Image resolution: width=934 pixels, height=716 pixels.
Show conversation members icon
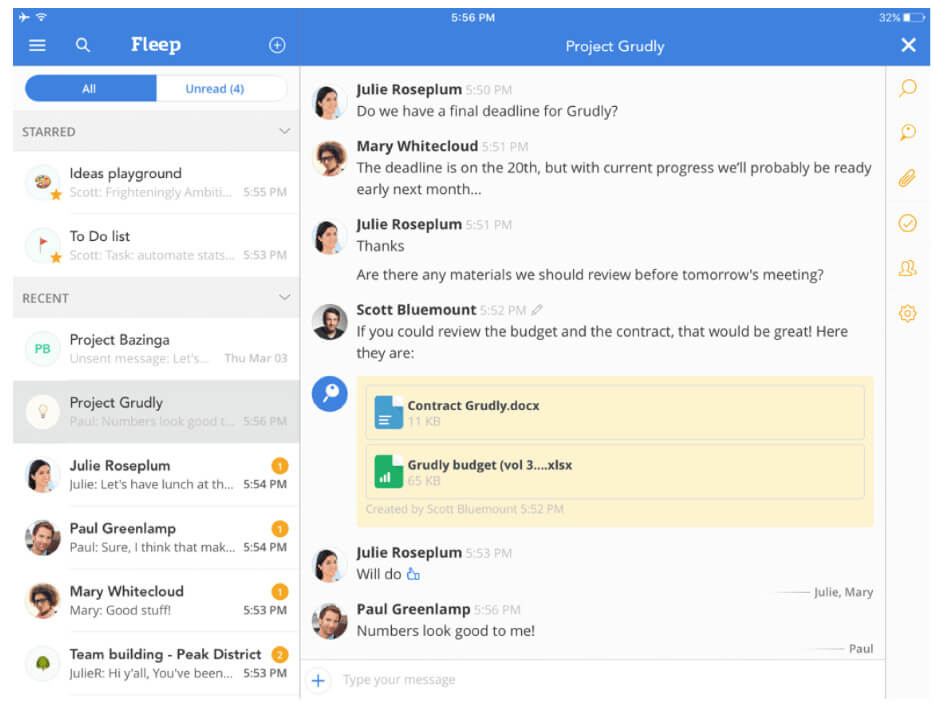[x=907, y=269]
